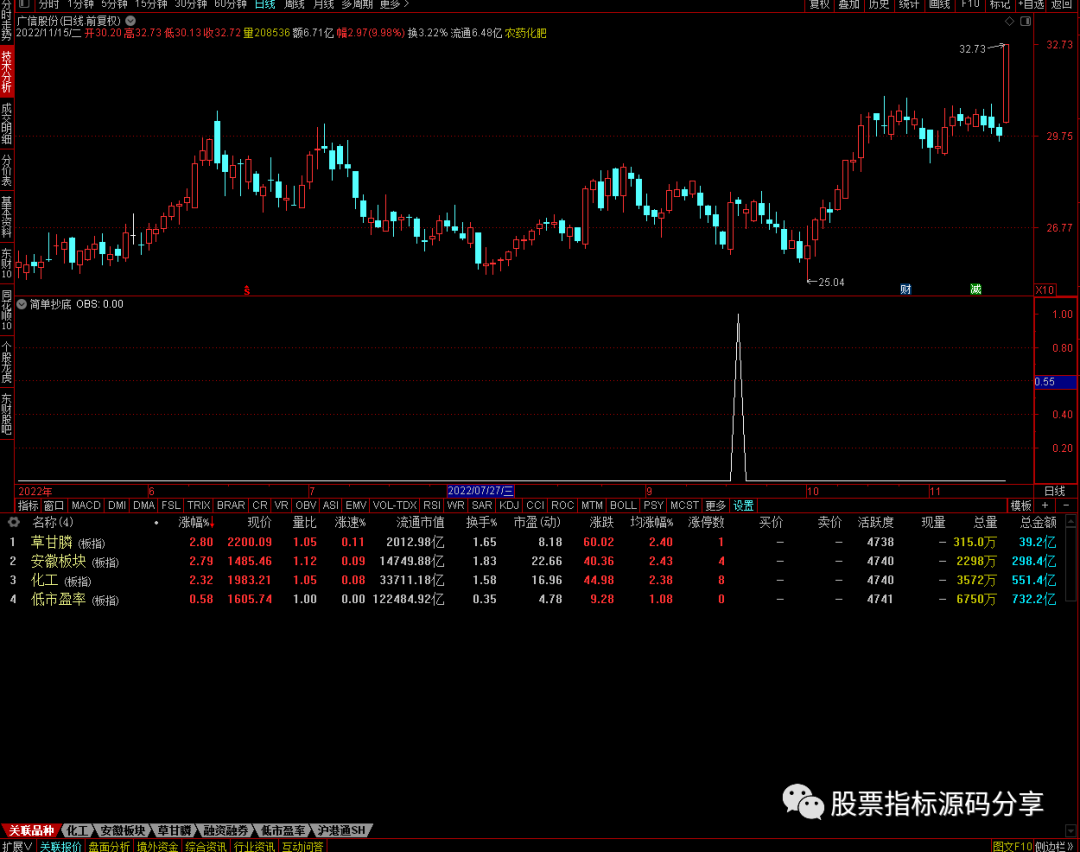Click the red $ marker under the candles
Image resolution: width=1080 pixels, height=852 pixels.
click(x=247, y=291)
